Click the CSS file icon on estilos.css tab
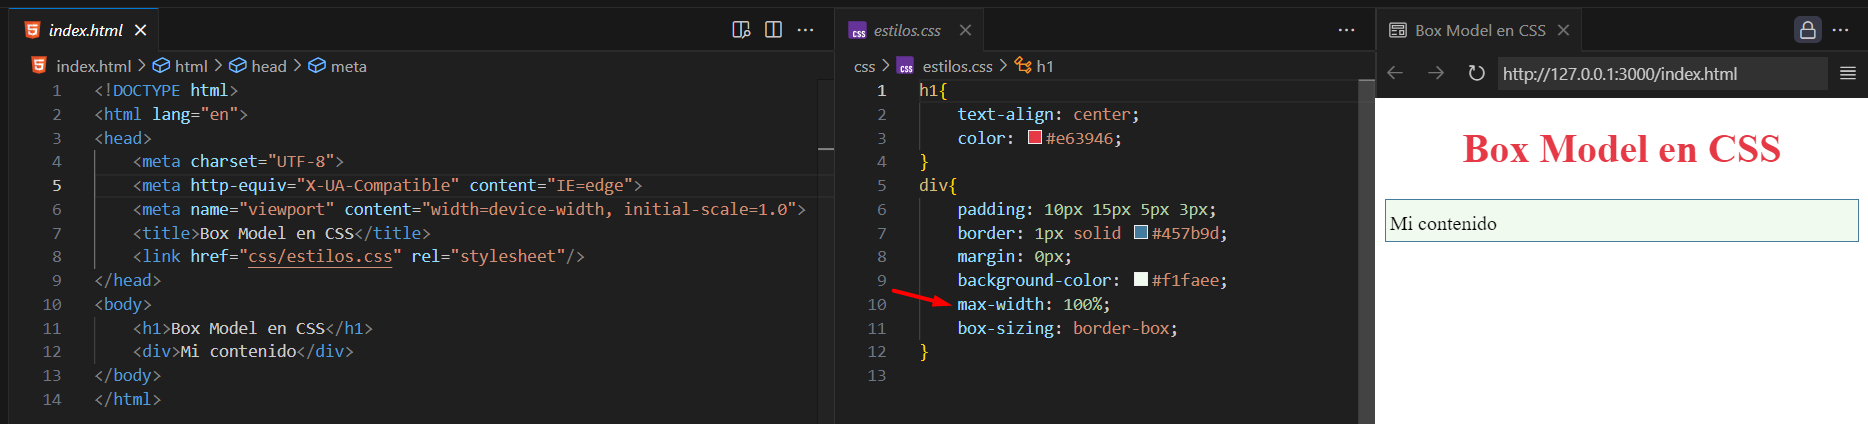This screenshot has width=1868, height=424. (x=858, y=31)
